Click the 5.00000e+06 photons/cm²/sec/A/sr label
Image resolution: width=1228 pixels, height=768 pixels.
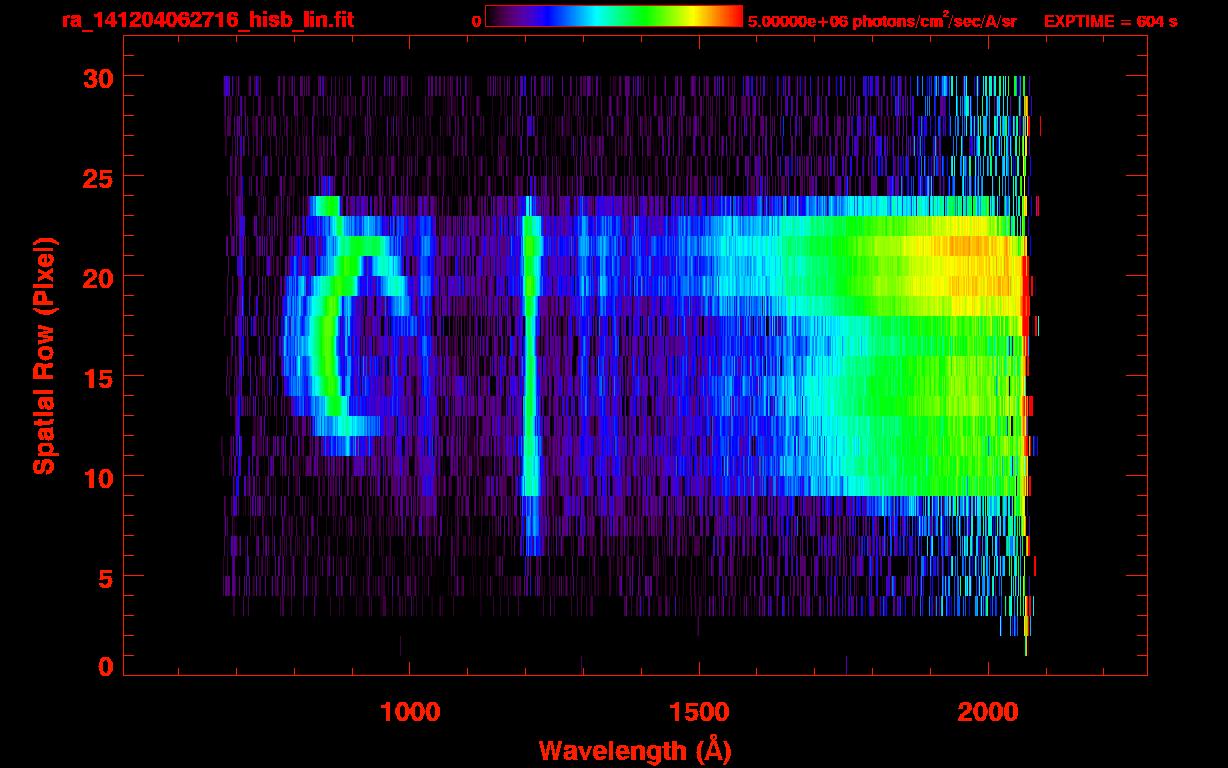(x=882, y=21)
